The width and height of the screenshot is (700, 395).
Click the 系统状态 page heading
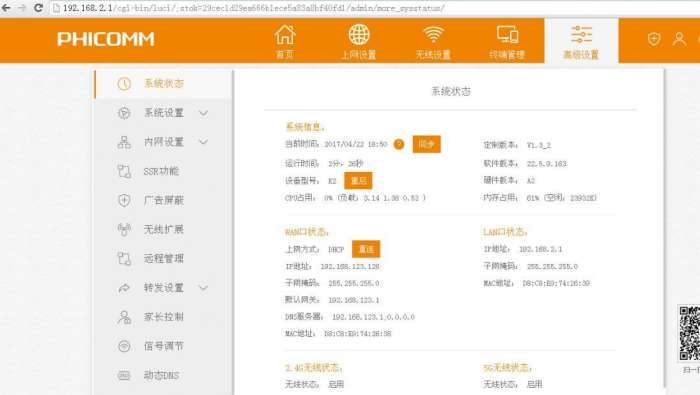click(x=451, y=91)
